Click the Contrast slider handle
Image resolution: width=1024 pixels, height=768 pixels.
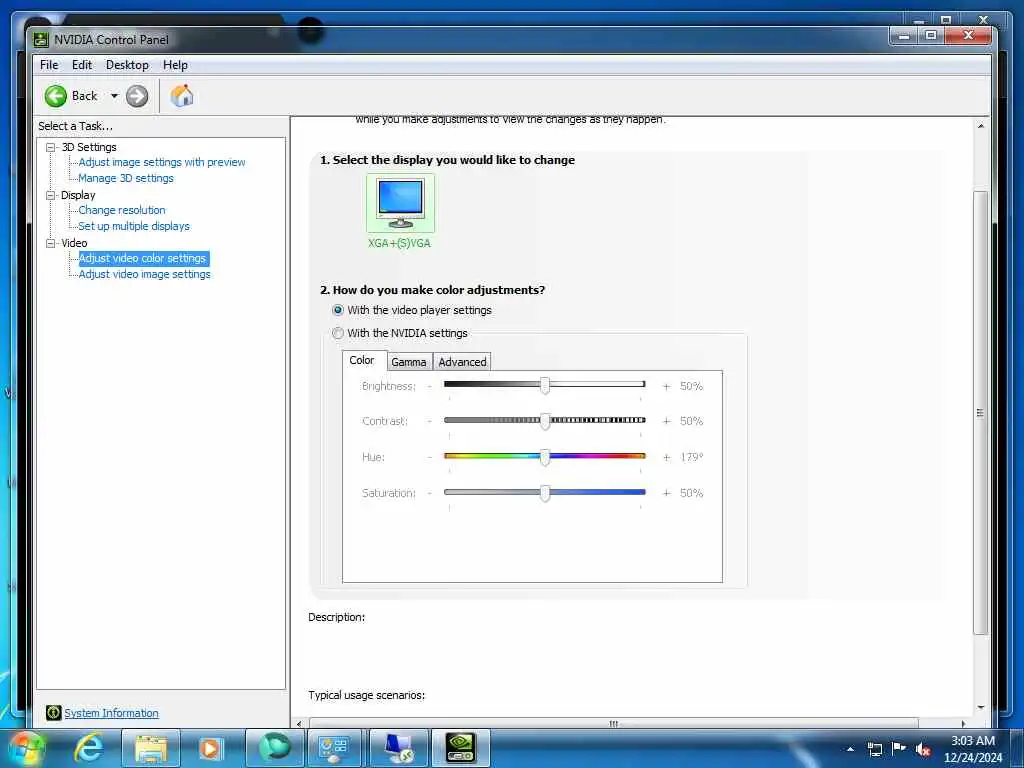pos(545,421)
